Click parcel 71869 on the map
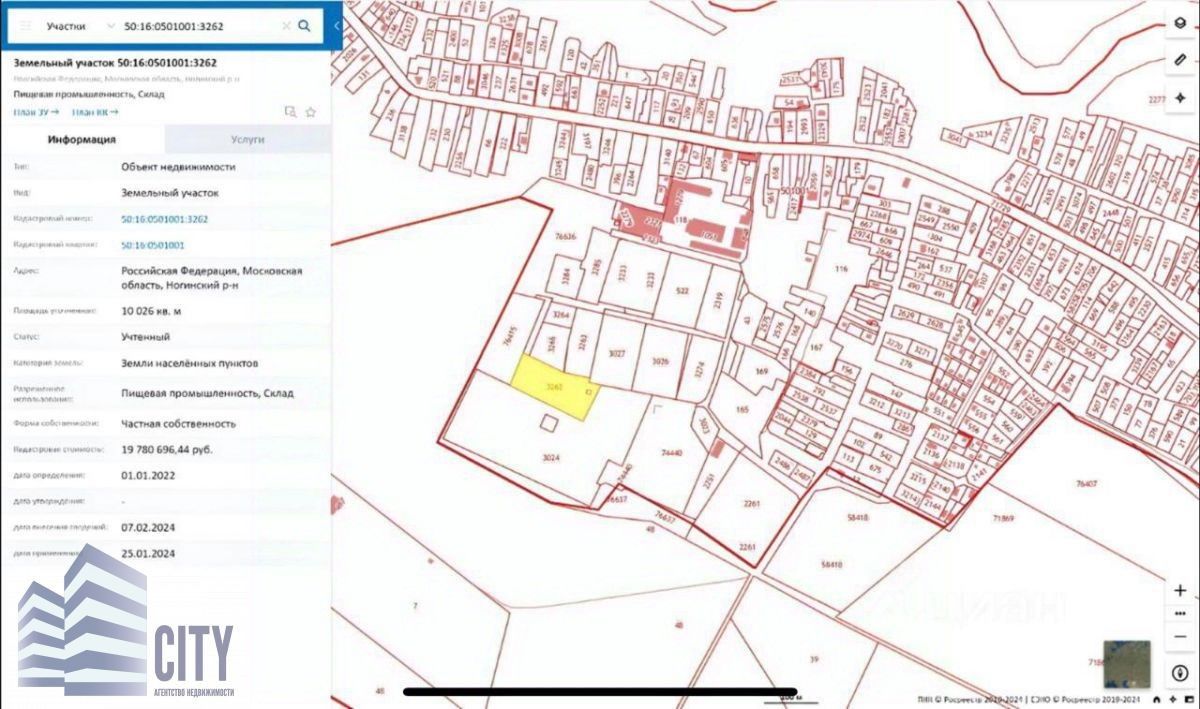Screen dimensions: 1200x709 coord(1004,518)
